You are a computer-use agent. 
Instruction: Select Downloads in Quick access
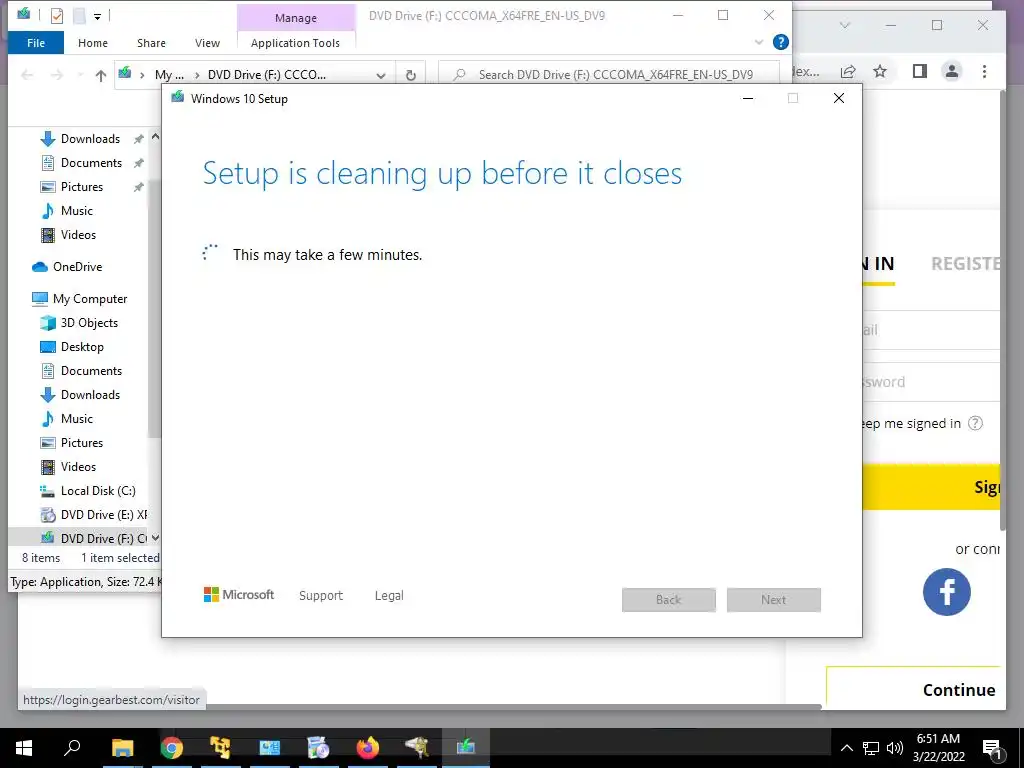coord(90,138)
